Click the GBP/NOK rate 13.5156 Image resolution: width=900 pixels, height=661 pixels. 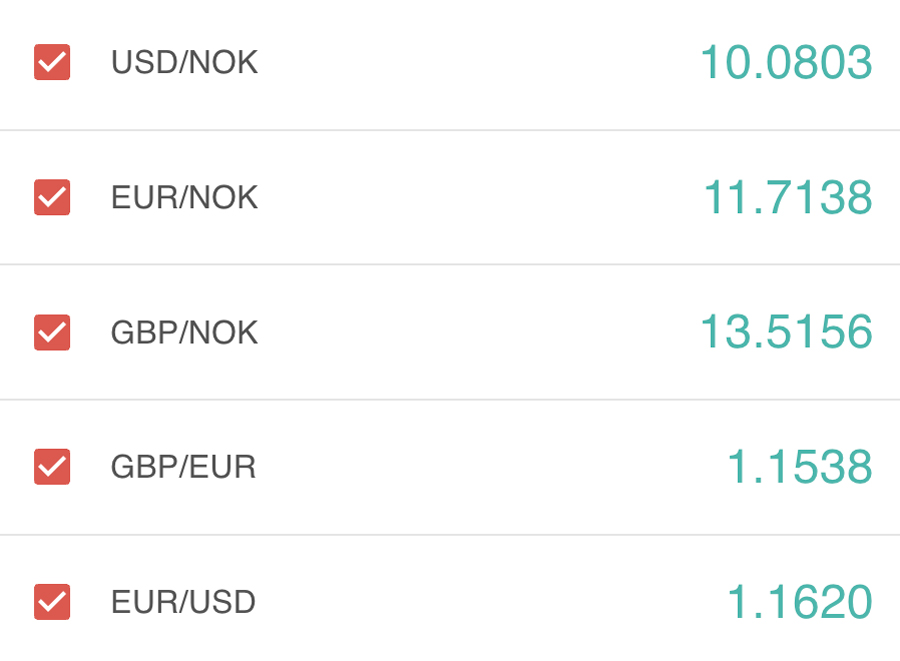785,332
